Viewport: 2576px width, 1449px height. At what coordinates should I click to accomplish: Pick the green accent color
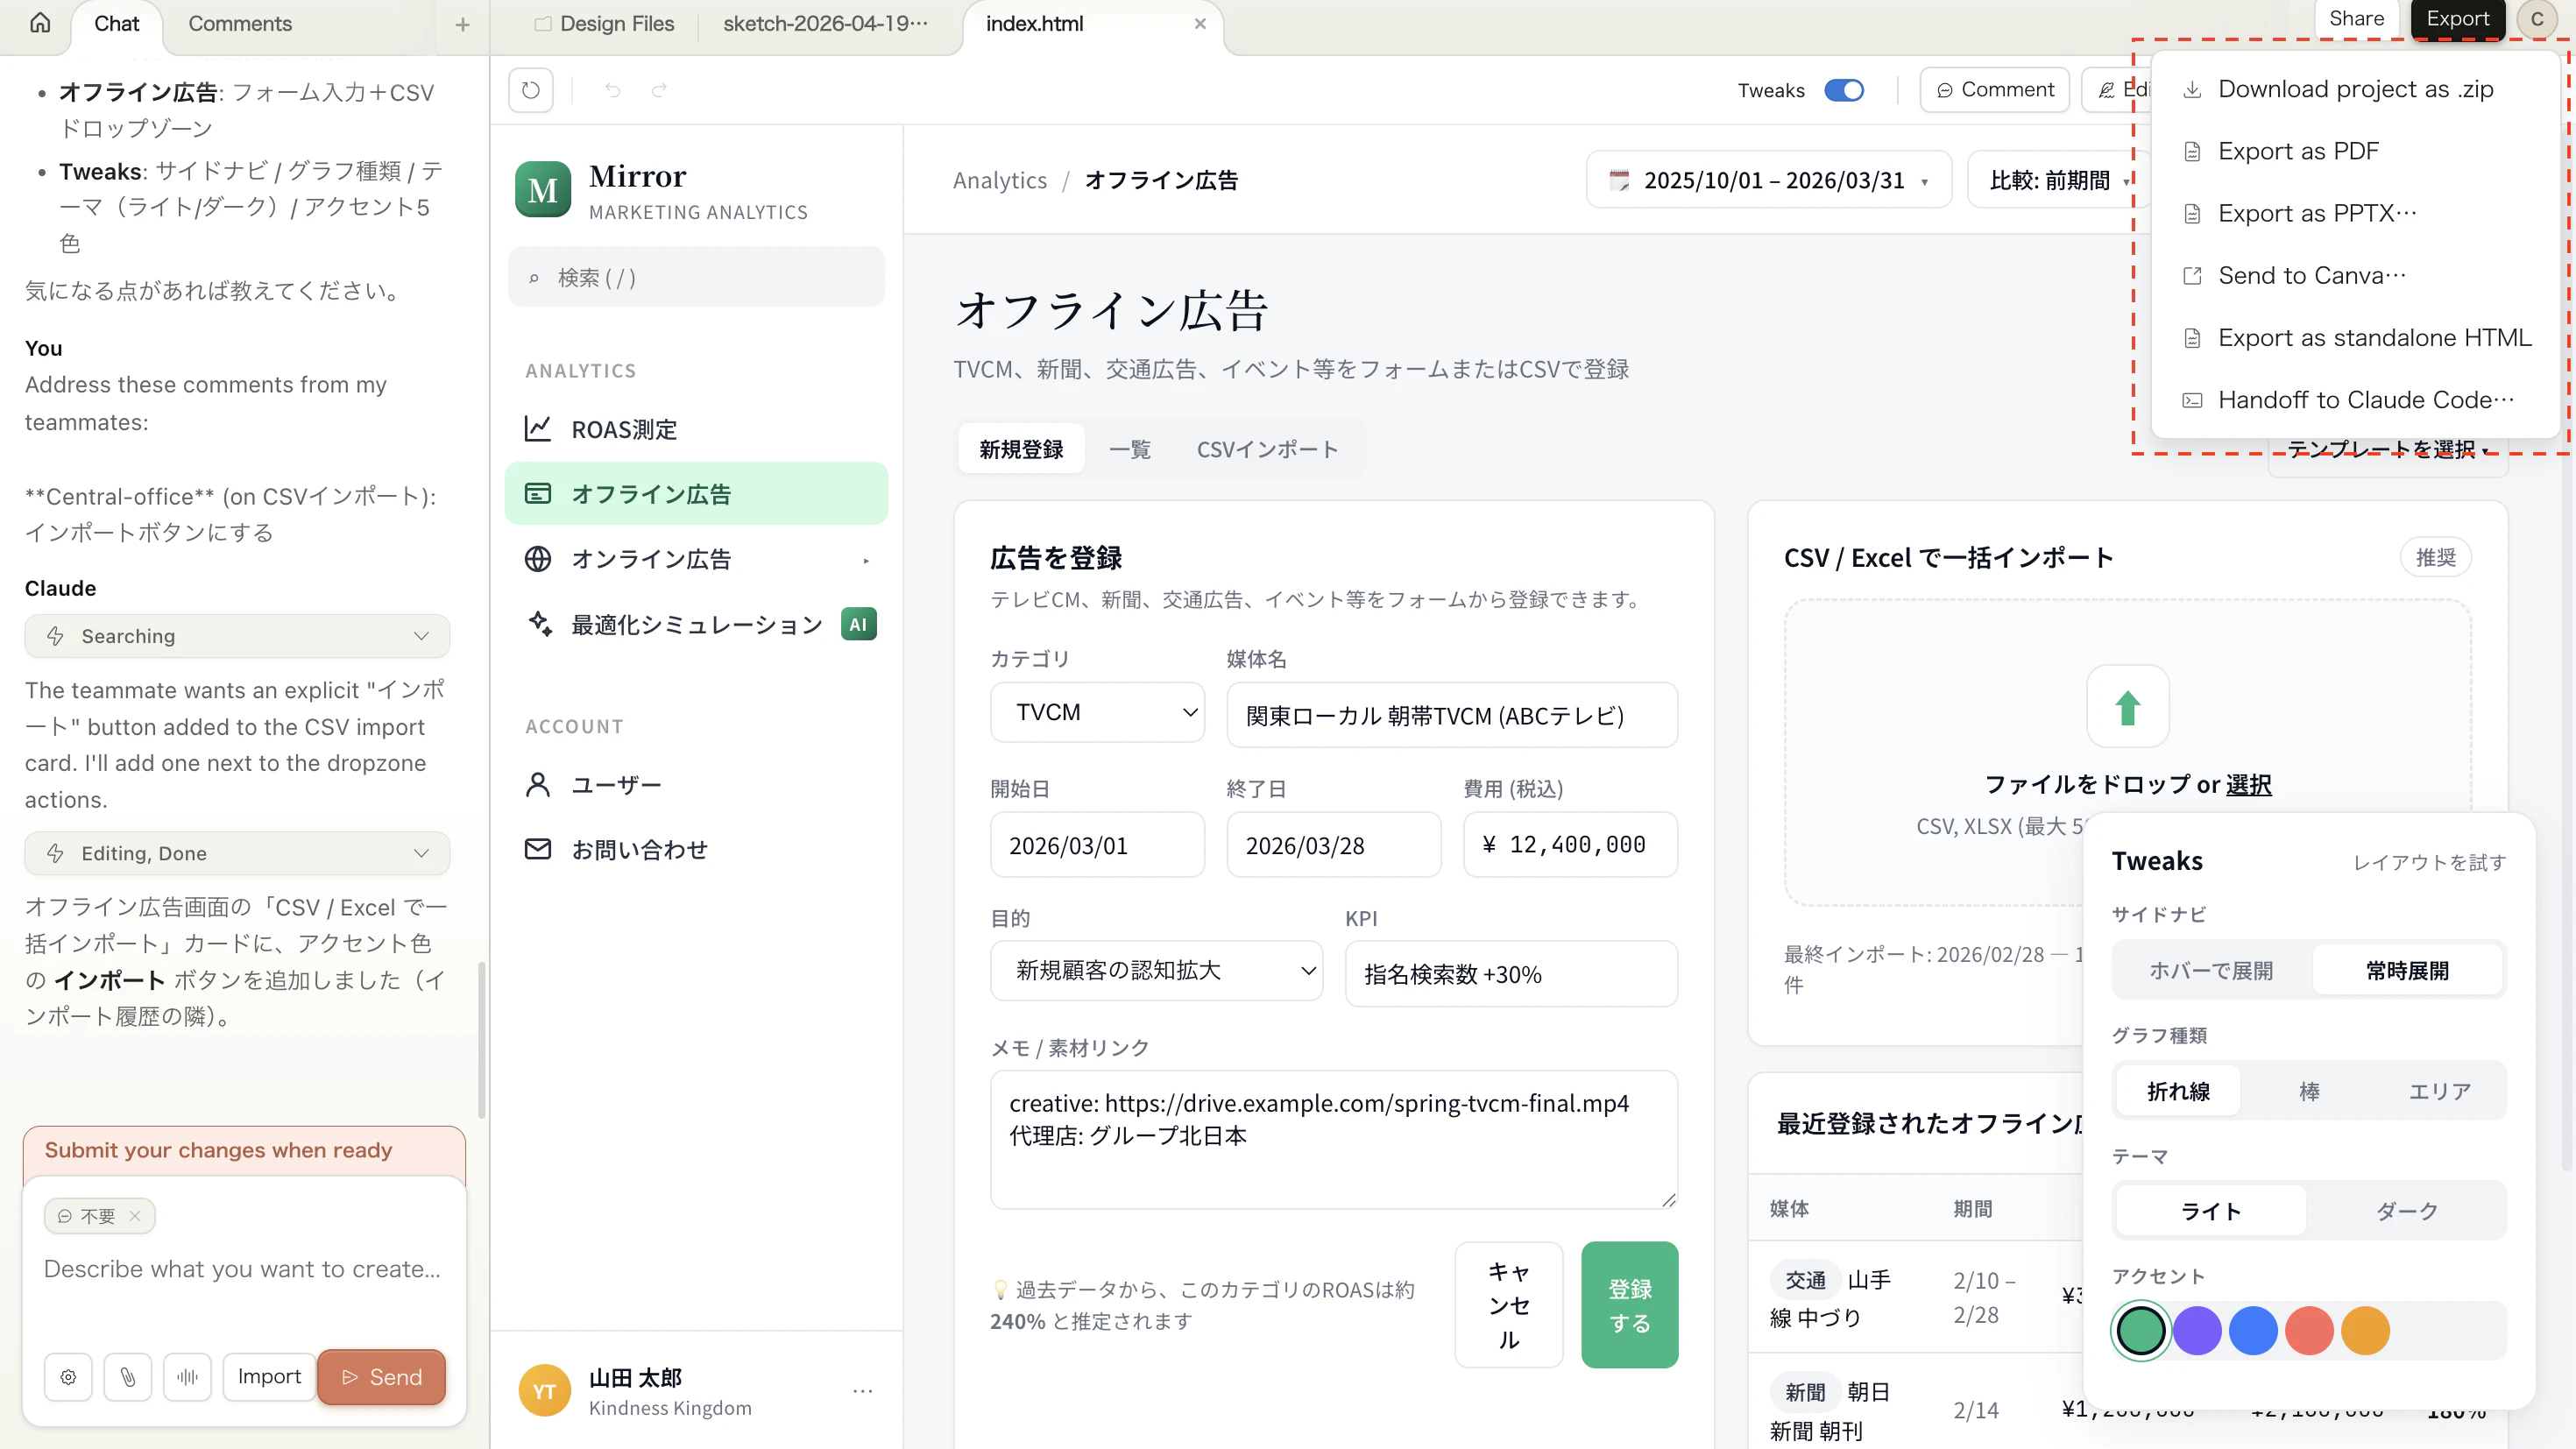2140,1331
